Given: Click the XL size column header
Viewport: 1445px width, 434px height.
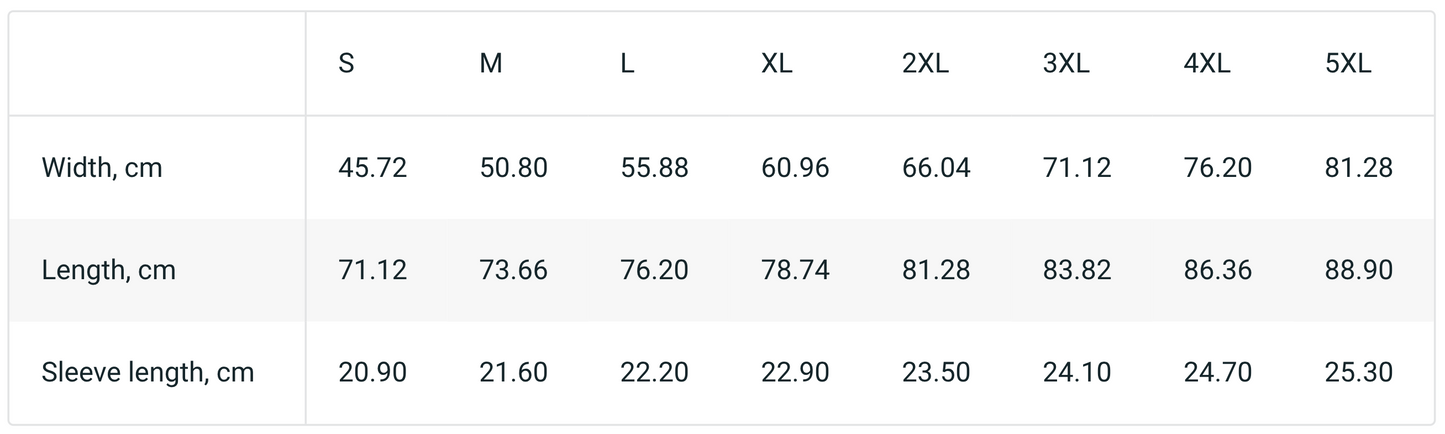Looking at the screenshot, I should (x=776, y=65).
